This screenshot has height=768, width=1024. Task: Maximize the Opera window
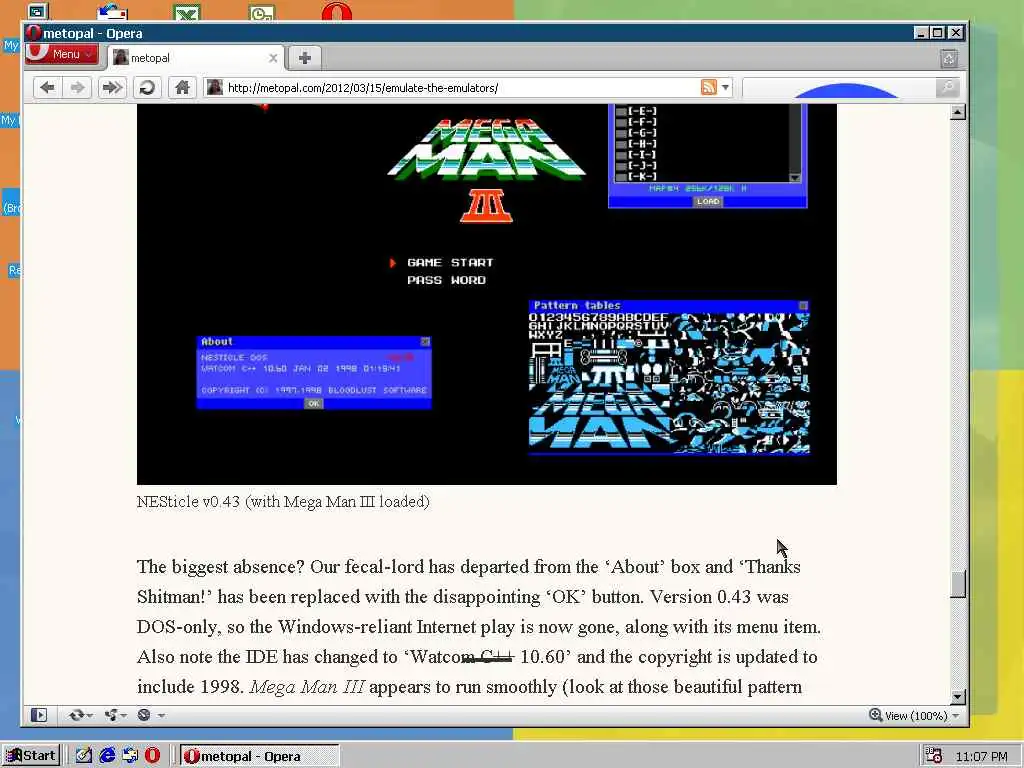point(938,33)
